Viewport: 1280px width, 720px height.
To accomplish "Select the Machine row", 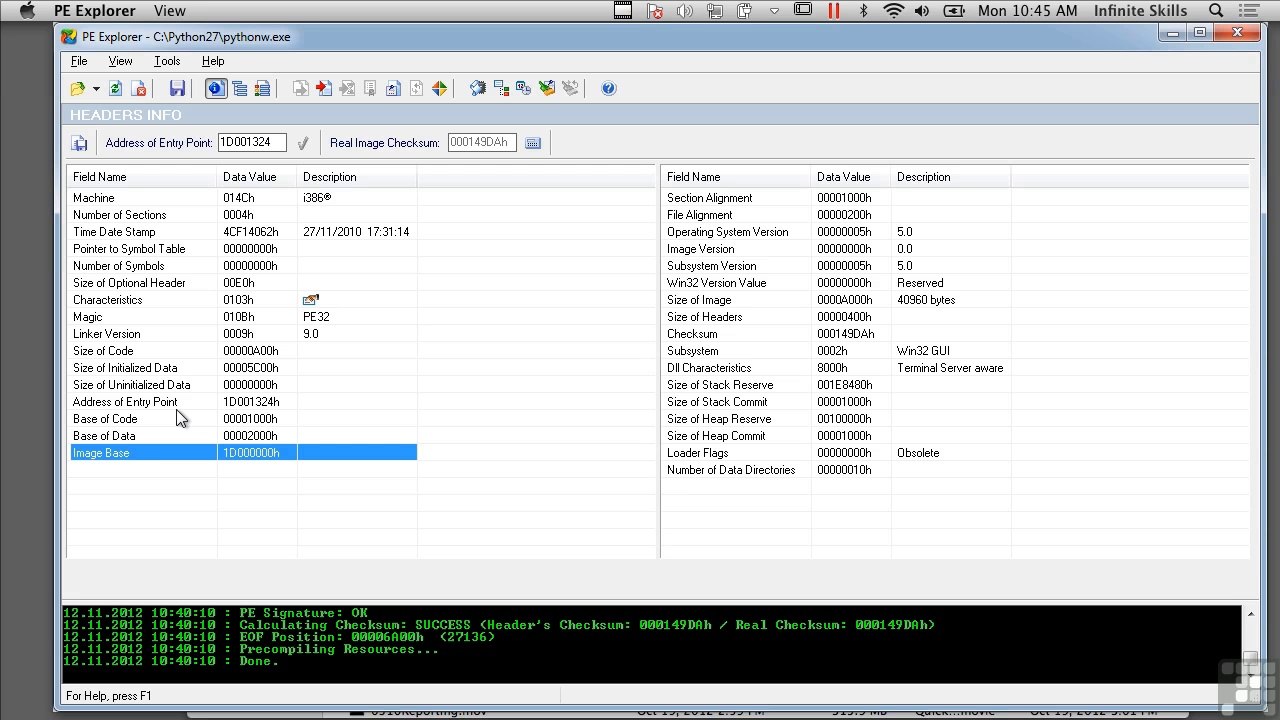I will (x=243, y=198).
